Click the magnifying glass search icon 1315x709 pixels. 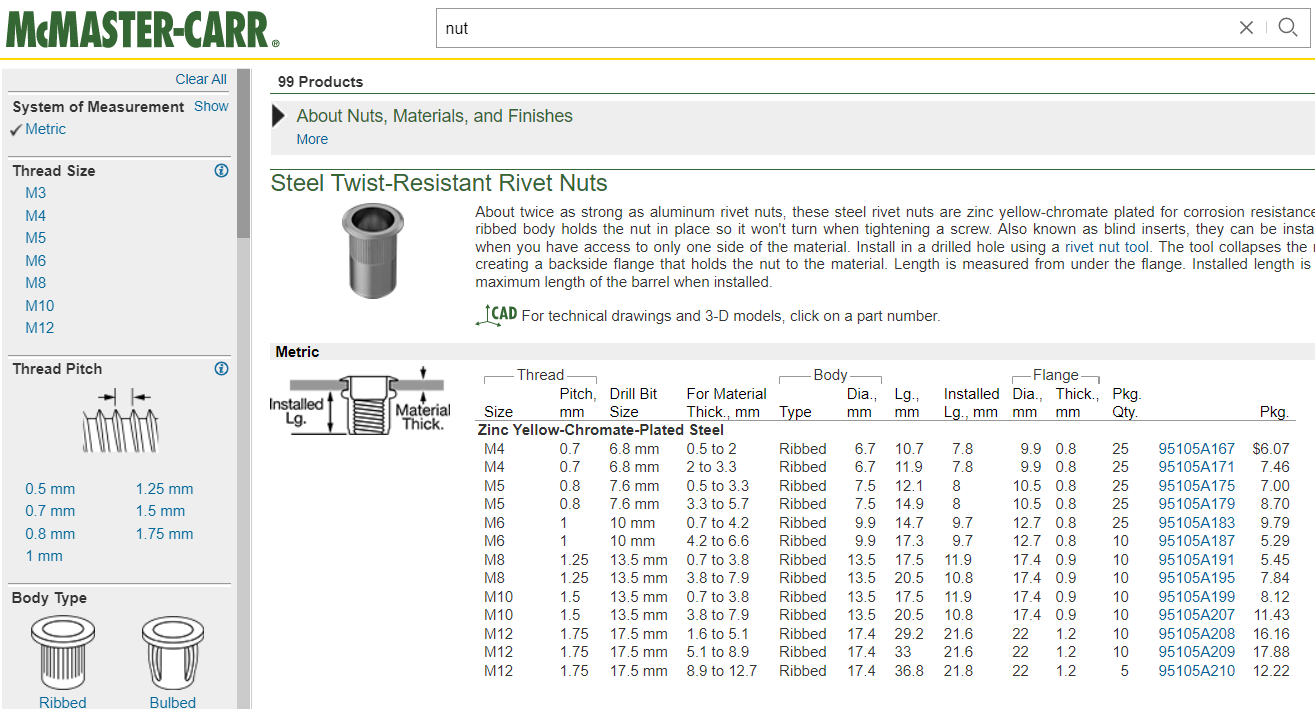(x=1288, y=28)
